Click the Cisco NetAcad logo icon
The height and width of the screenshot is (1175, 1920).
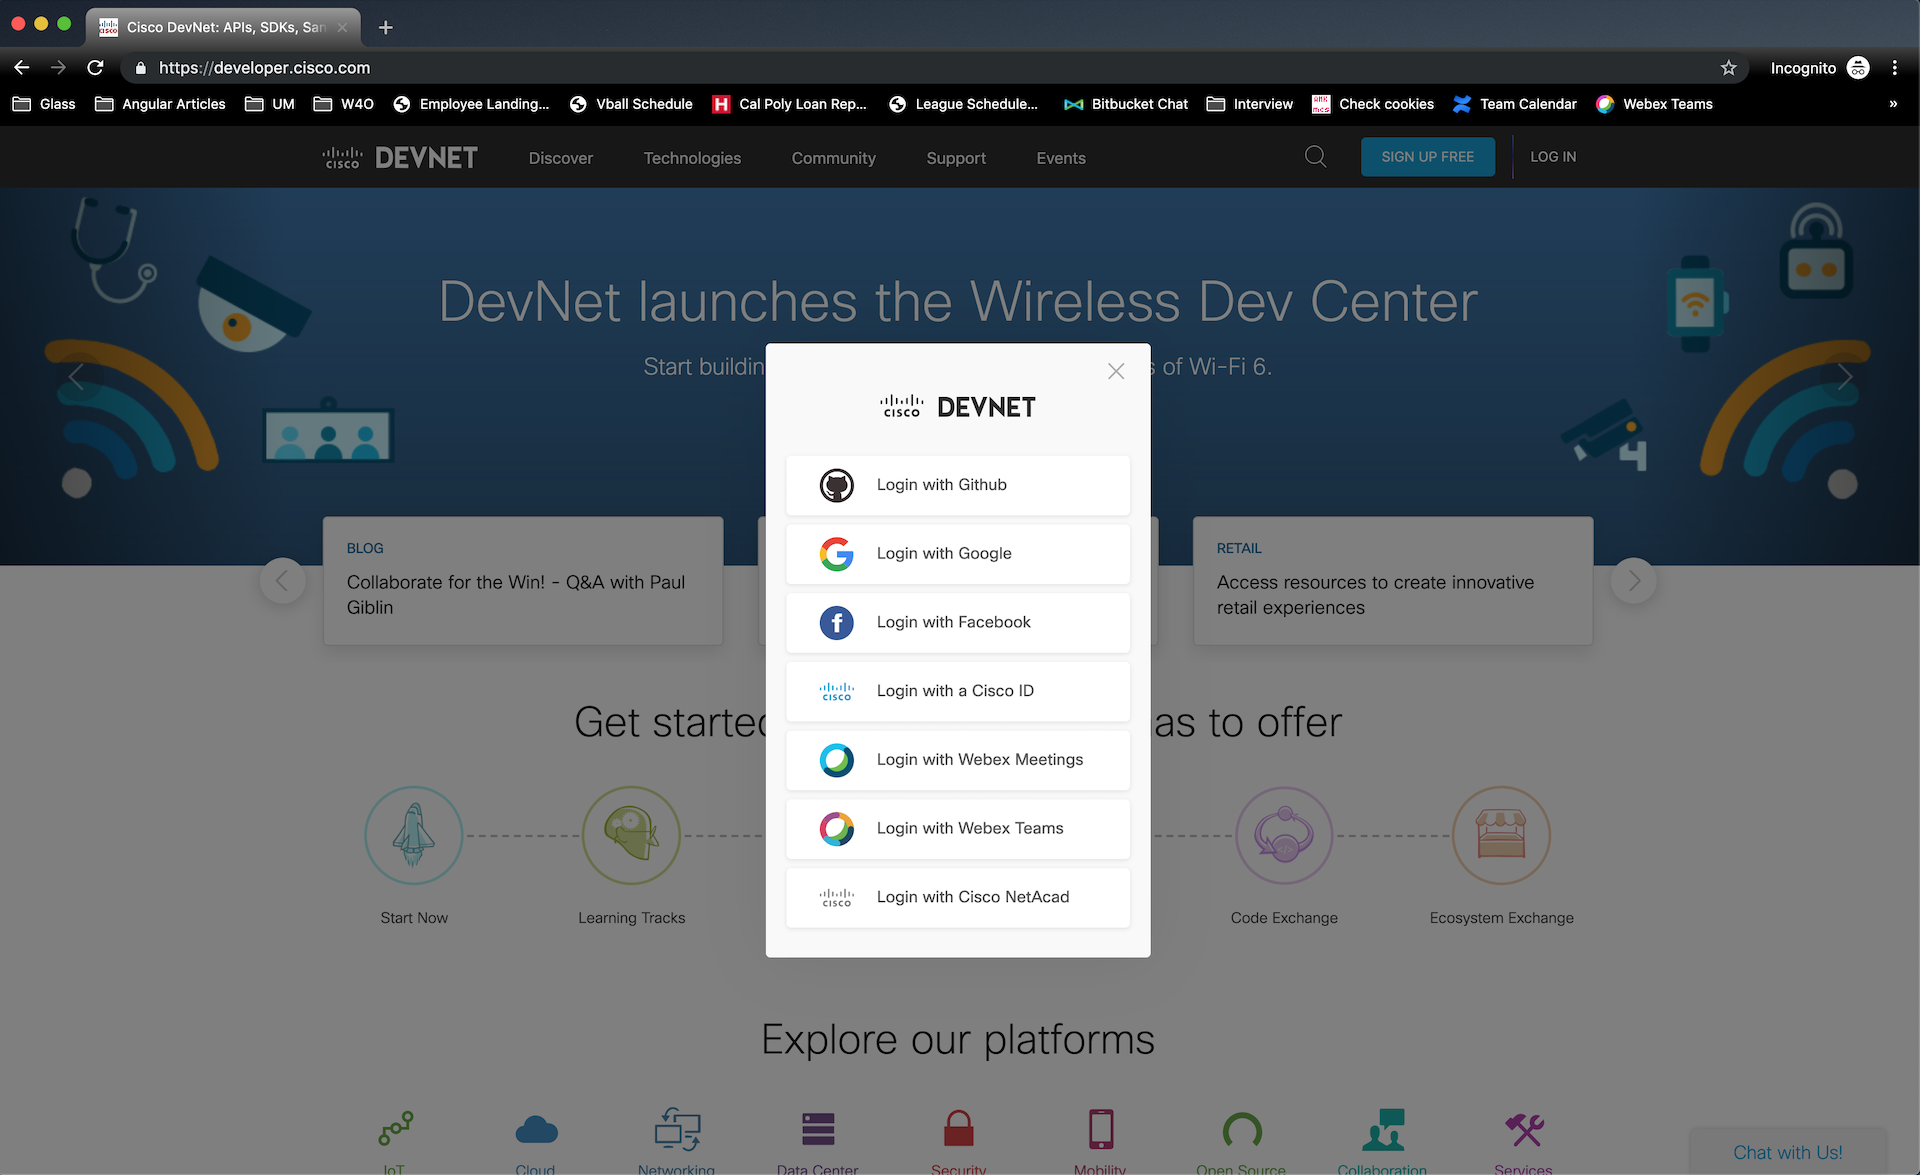(x=837, y=898)
